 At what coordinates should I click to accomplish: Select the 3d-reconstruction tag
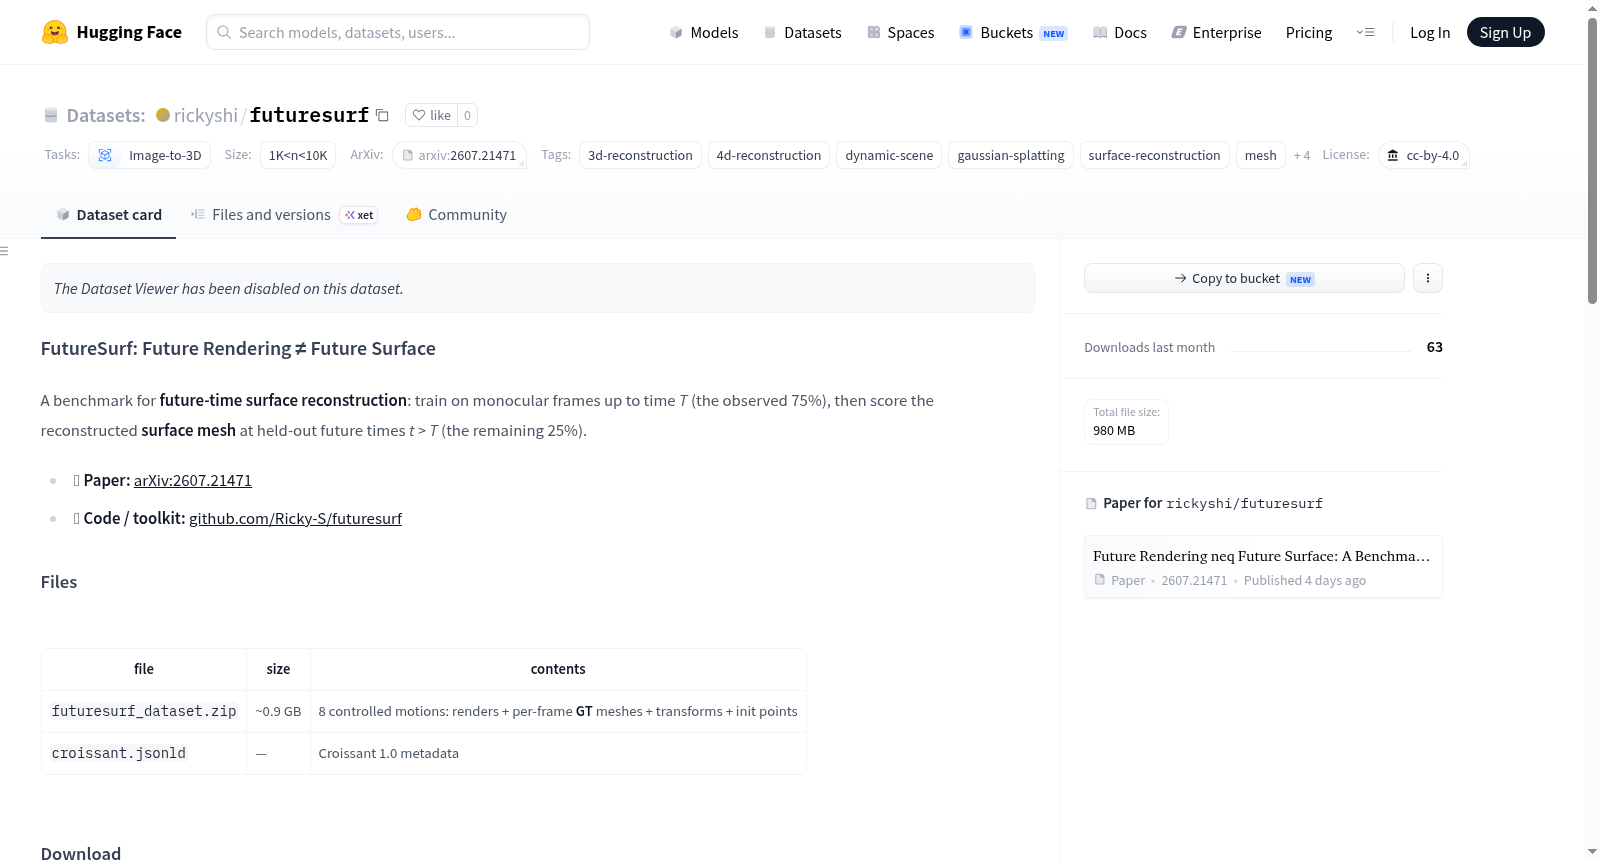tap(640, 155)
